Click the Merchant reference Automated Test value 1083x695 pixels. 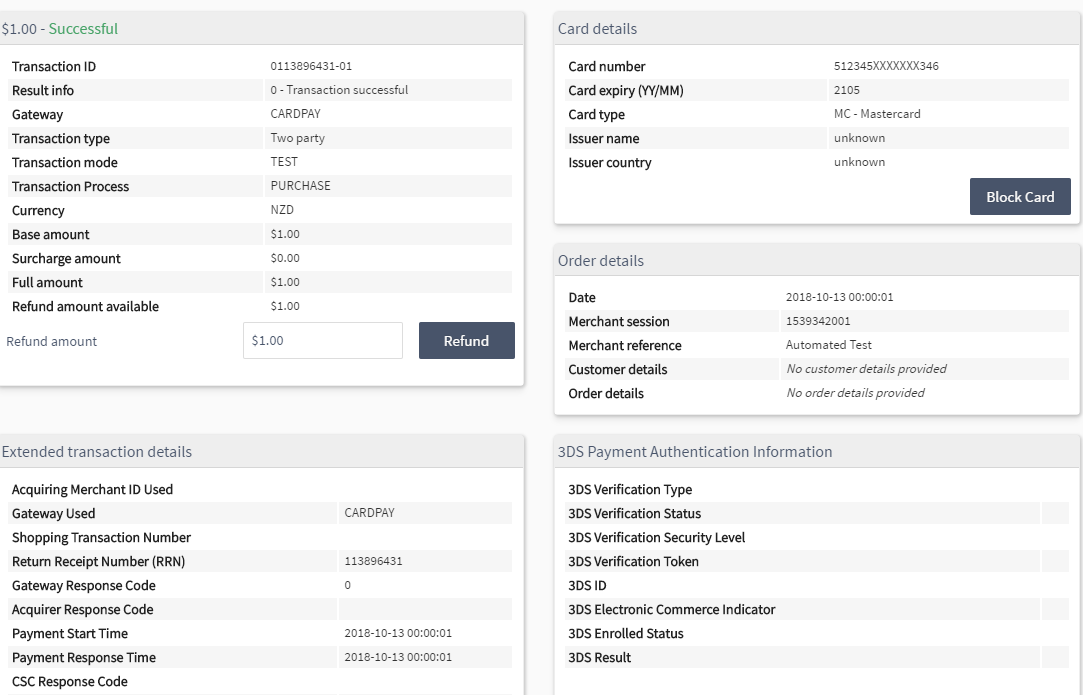[x=828, y=345]
